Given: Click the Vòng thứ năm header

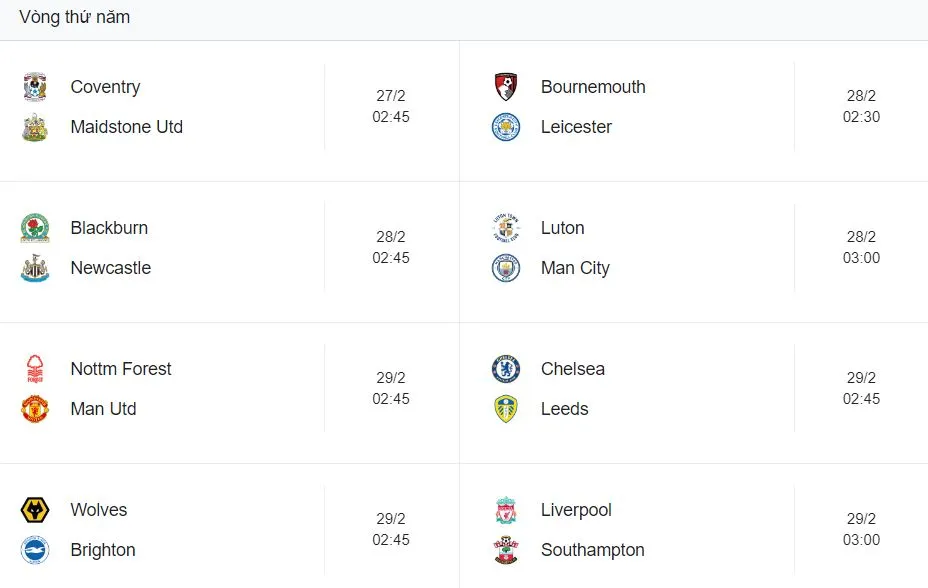Looking at the screenshot, I should point(74,17).
